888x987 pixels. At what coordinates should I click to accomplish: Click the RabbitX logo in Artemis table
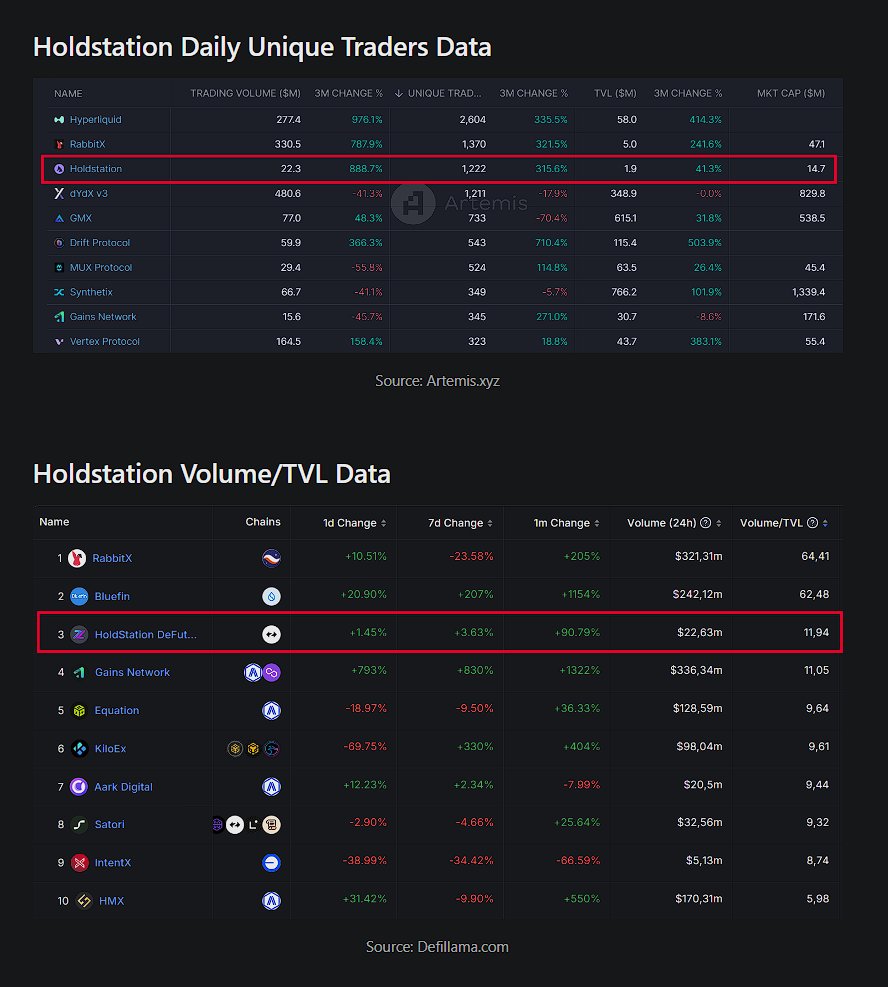tap(59, 144)
